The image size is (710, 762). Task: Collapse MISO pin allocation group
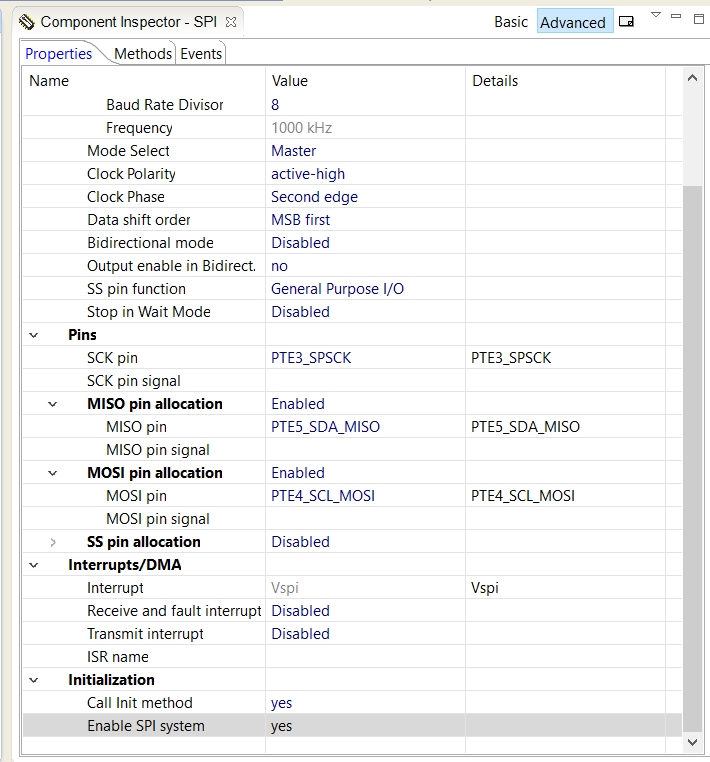52,404
